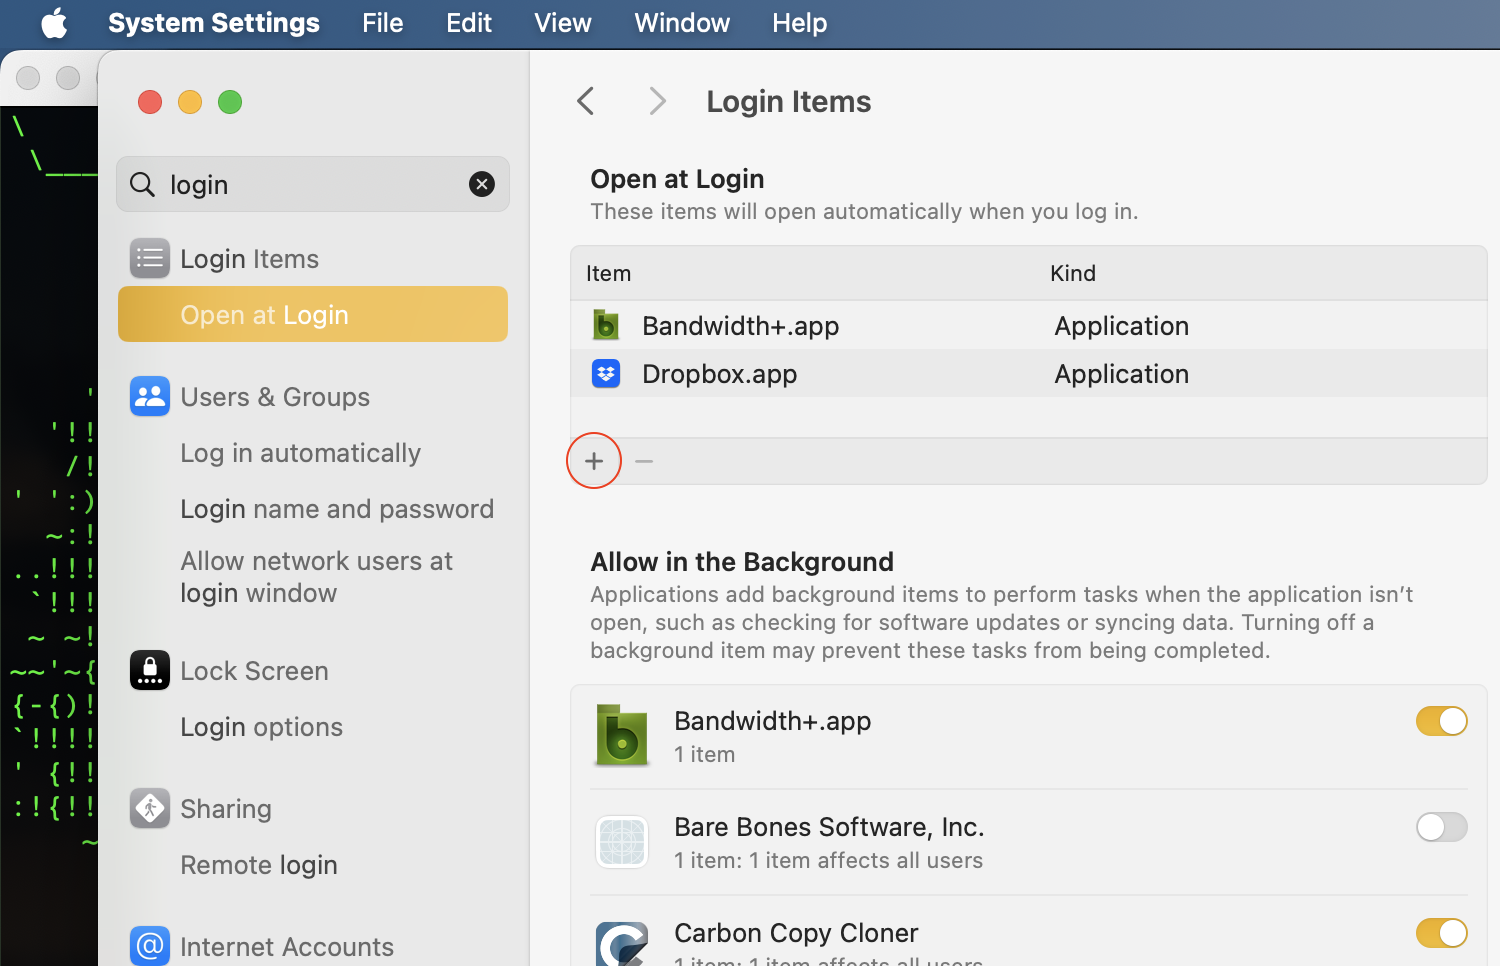
Task: Enable Bare Bones Software background items
Action: click(1441, 827)
